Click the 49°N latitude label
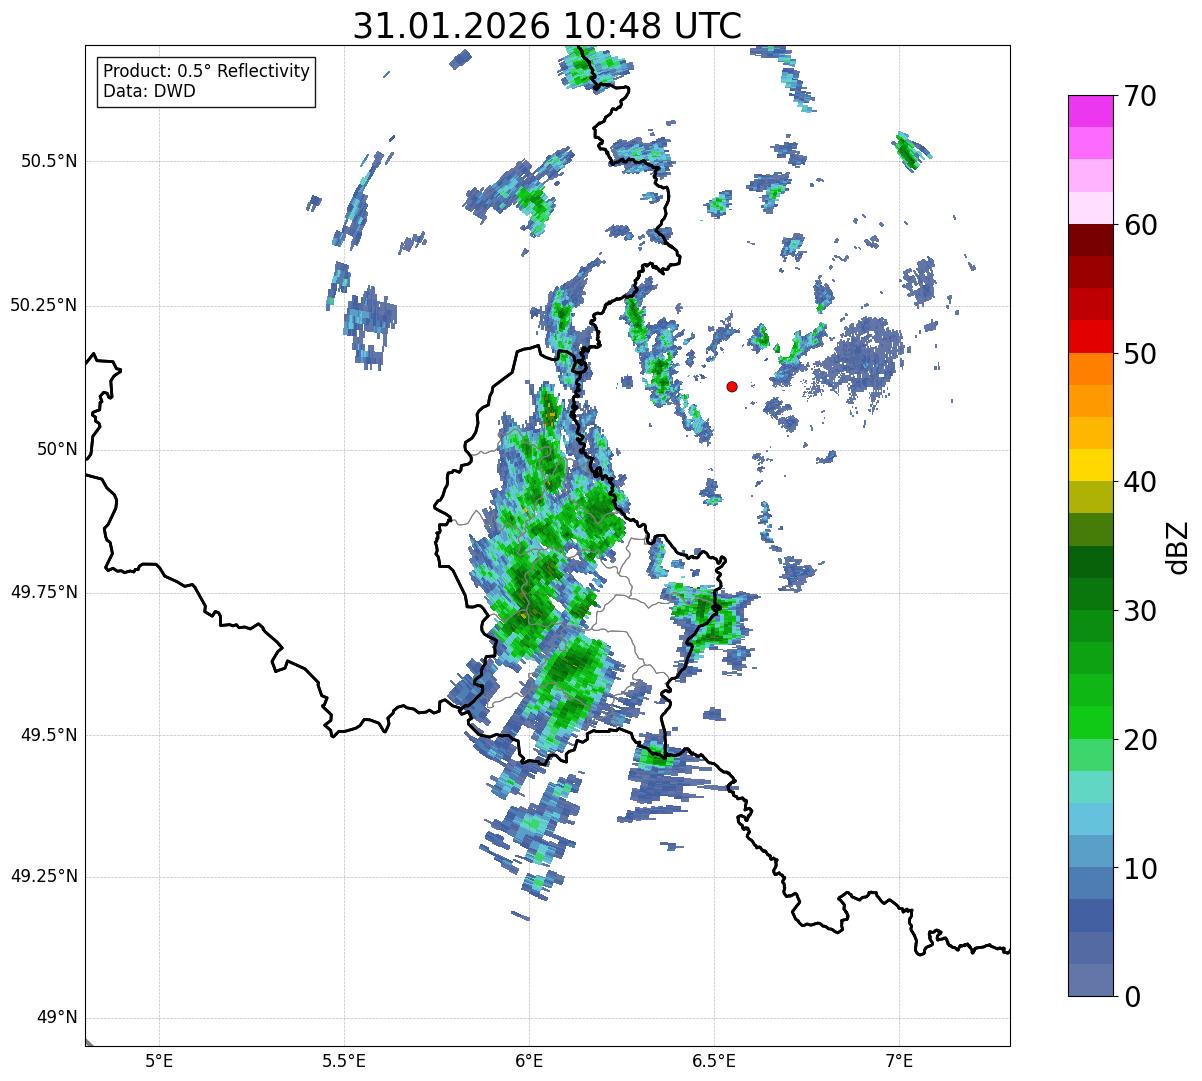 pyautogui.click(x=57, y=1018)
